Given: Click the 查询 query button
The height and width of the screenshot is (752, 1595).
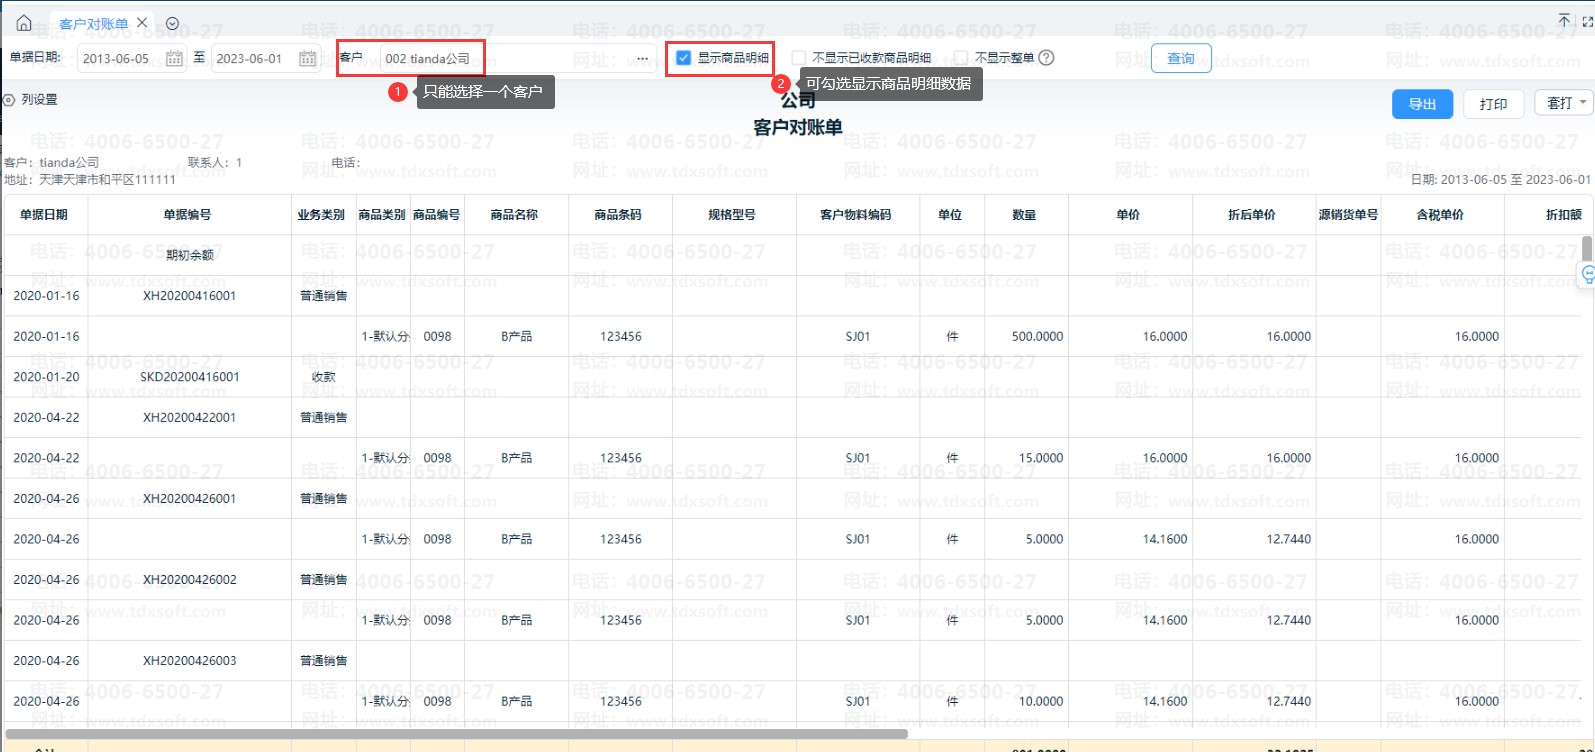Looking at the screenshot, I should (1180, 59).
